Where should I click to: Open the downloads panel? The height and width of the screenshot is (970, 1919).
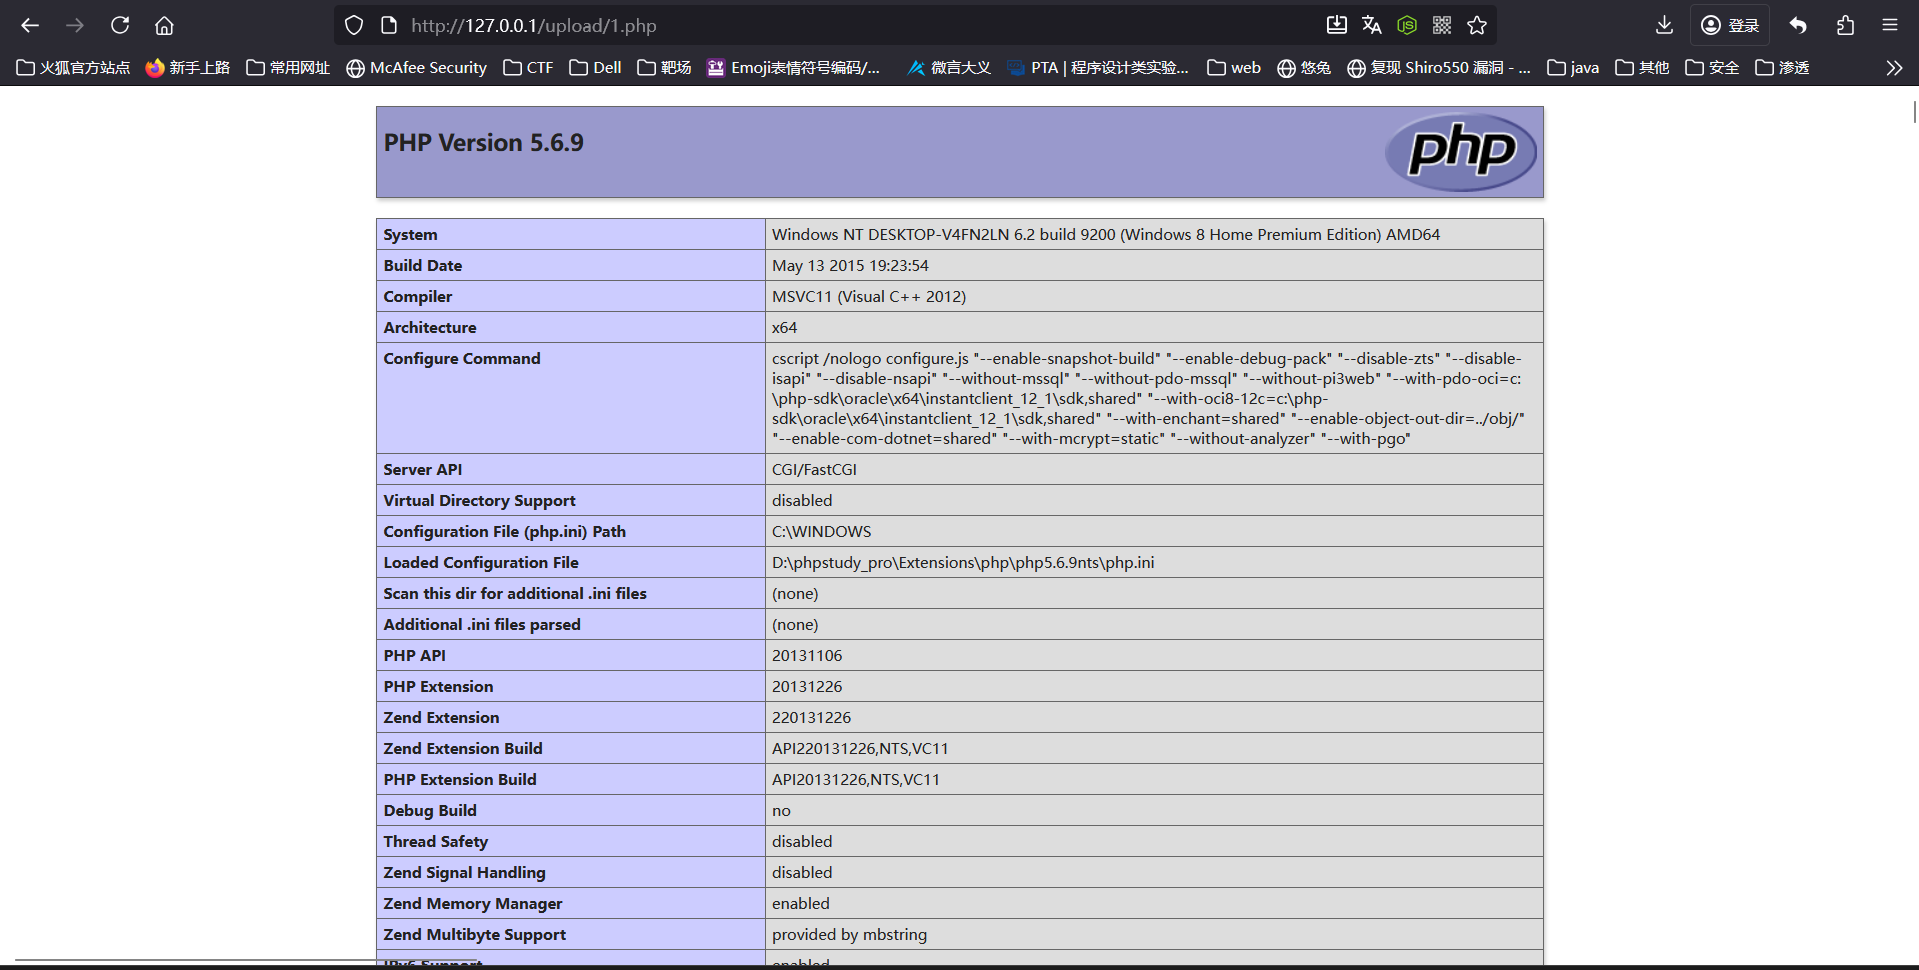(1664, 25)
